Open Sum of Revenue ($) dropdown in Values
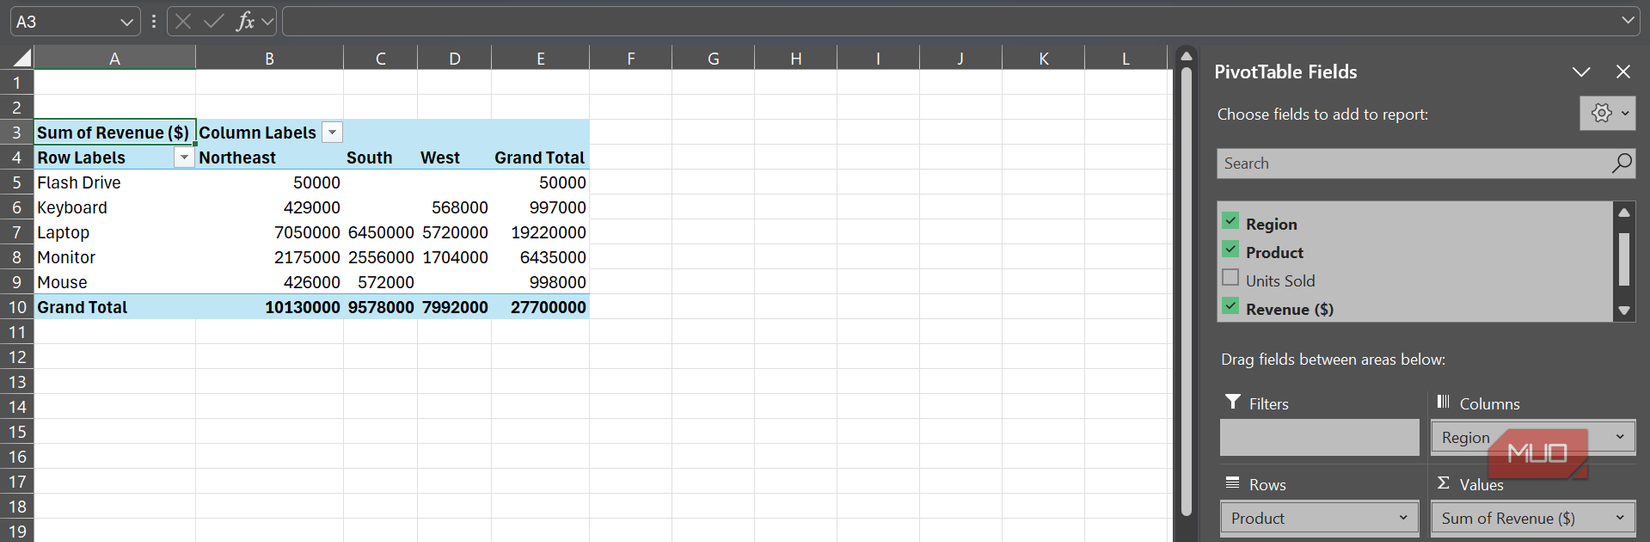This screenshot has height=542, width=1650. (1620, 518)
